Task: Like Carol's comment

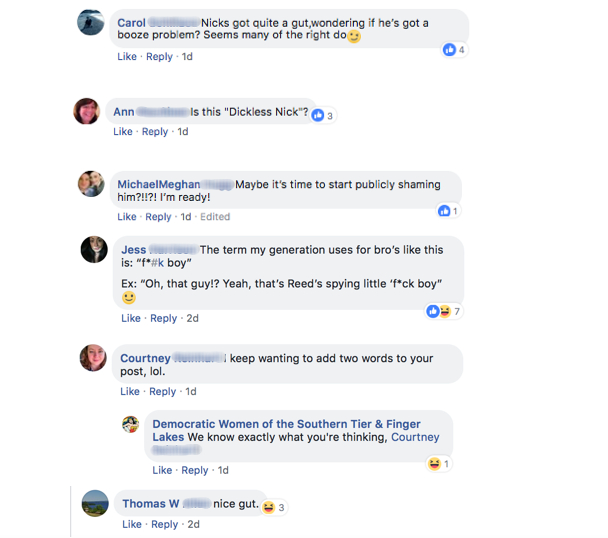Action: pos(127,57)
